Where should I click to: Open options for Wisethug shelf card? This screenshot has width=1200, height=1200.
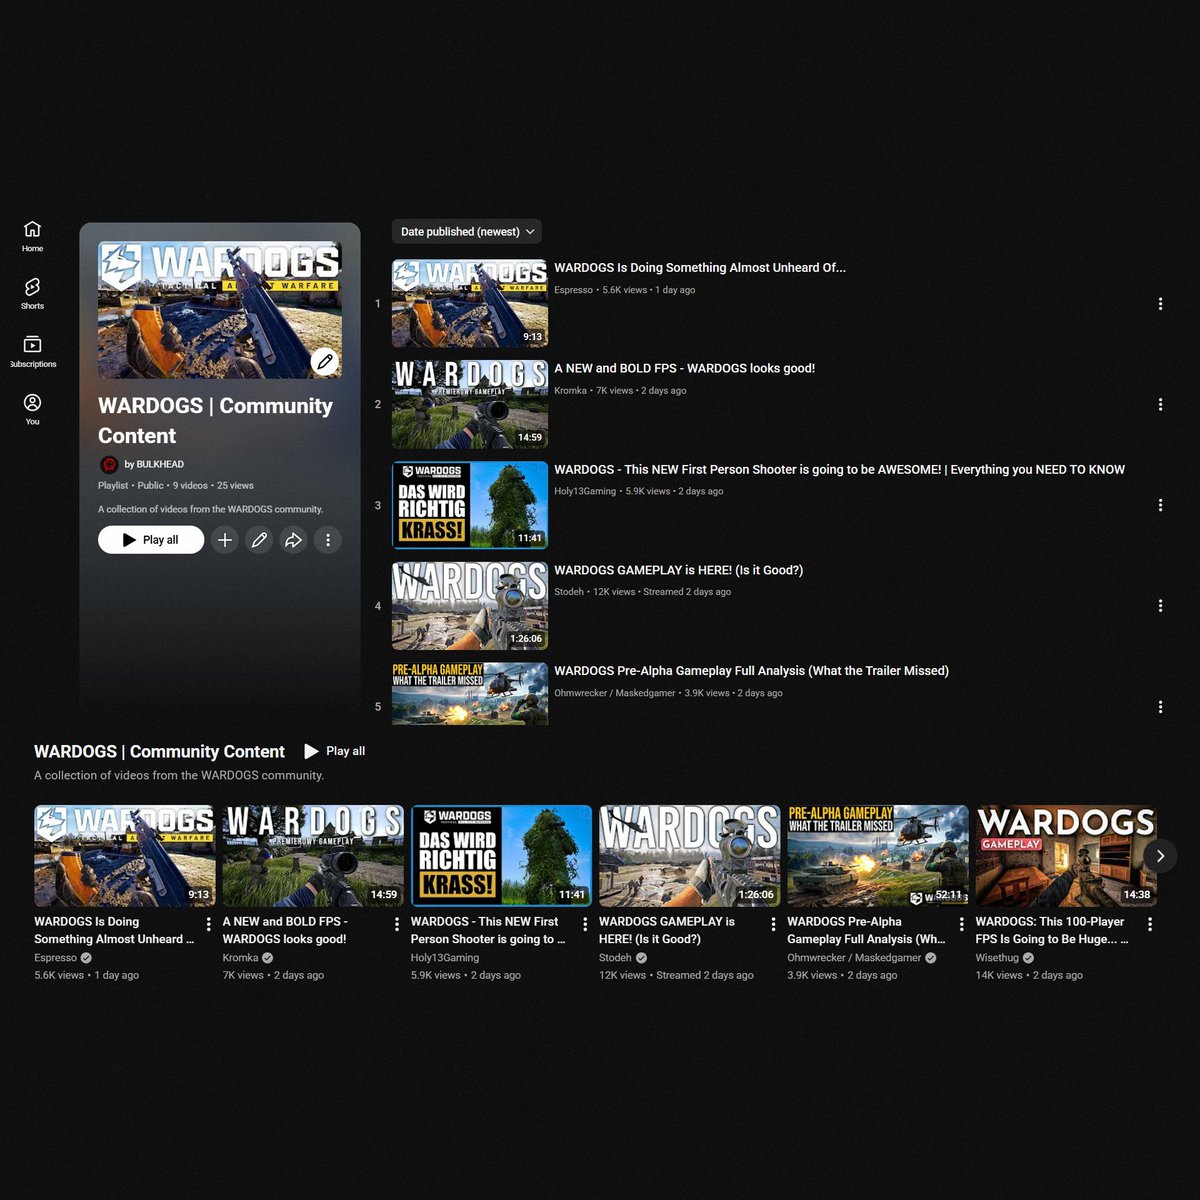1150,925
